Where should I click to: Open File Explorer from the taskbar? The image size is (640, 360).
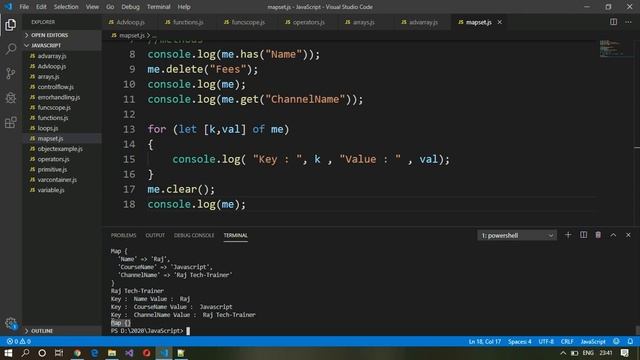[111, 353]
